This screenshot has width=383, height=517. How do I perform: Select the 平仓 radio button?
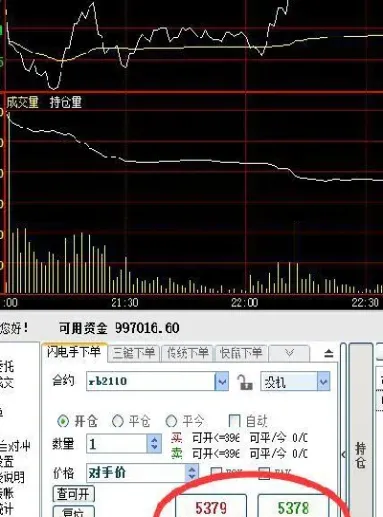point(117,421)
